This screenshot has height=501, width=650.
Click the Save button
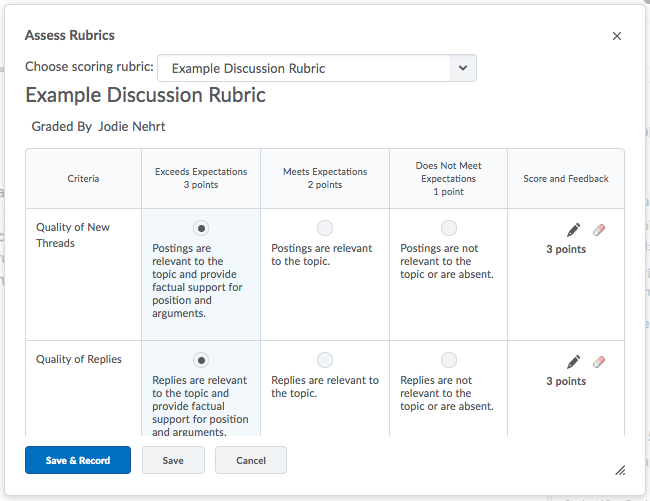coord(173,460)
